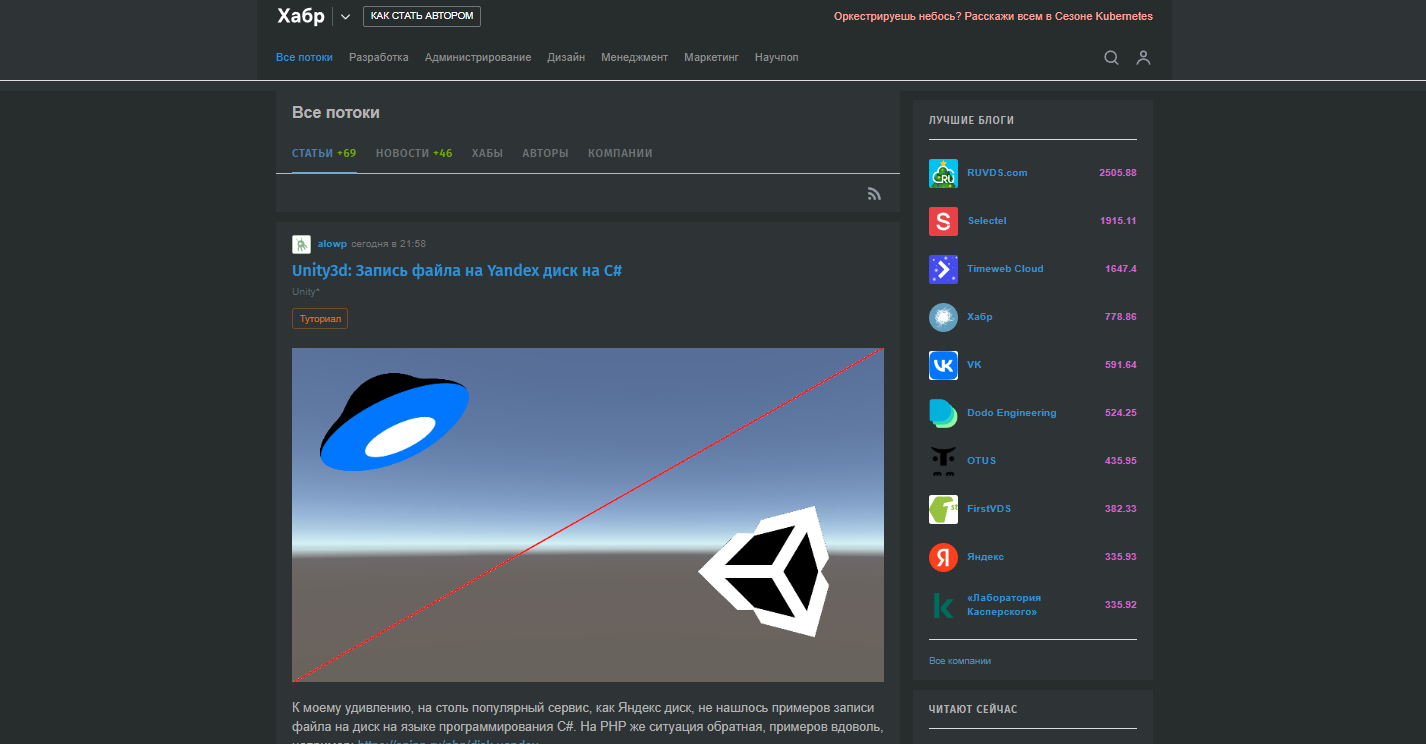Open the Дизайн flow
Viewport: 1426px width, 744px height.
pos(566,58)
